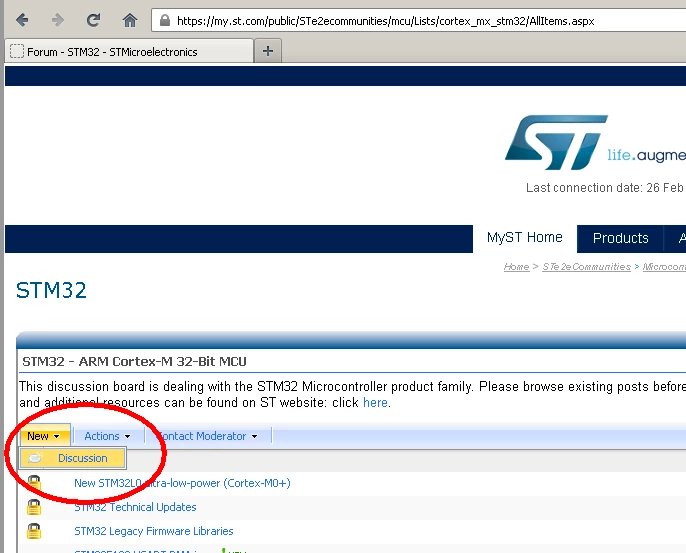Click the ST logo
Image resolution: width=686 pixels, height=553 pixels.
pyautogui.click(x=556, y=142)
